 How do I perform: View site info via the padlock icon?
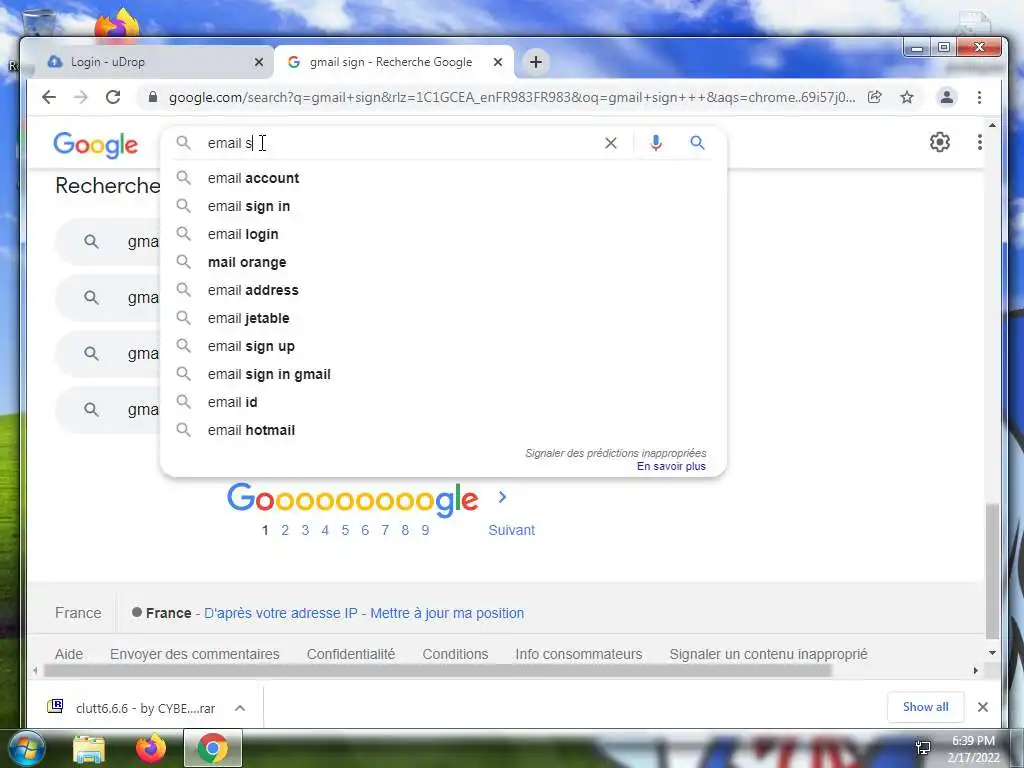(x=153, y=97)
